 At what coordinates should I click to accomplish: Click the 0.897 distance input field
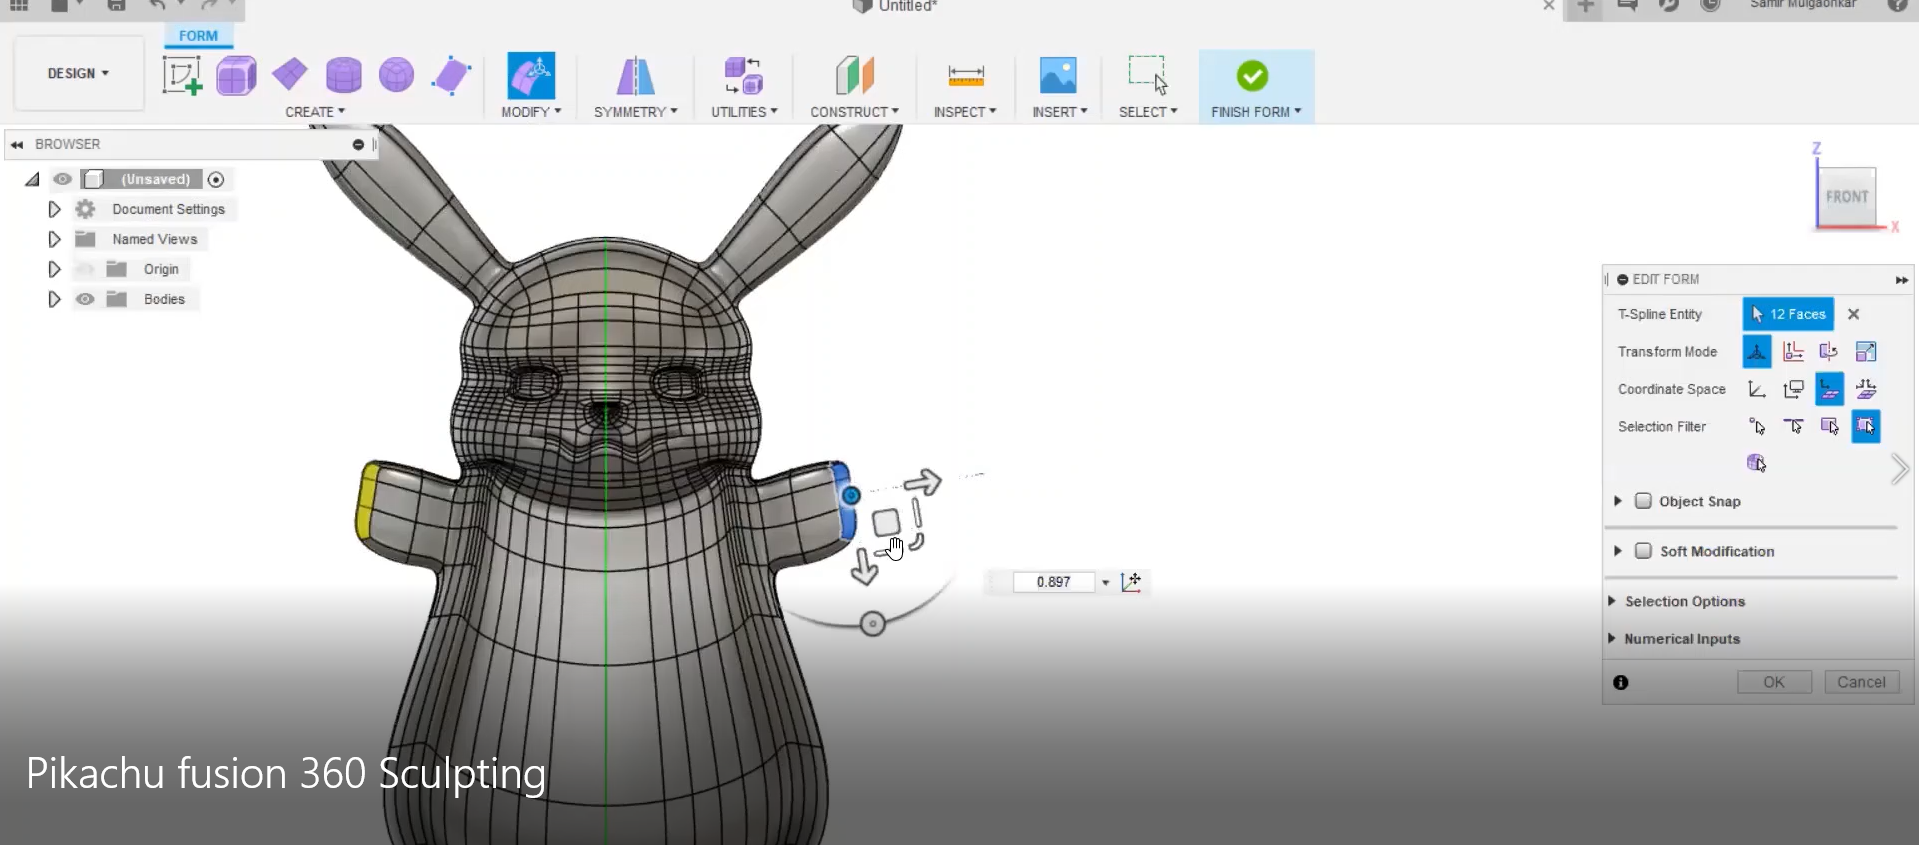pos(1054,582)
